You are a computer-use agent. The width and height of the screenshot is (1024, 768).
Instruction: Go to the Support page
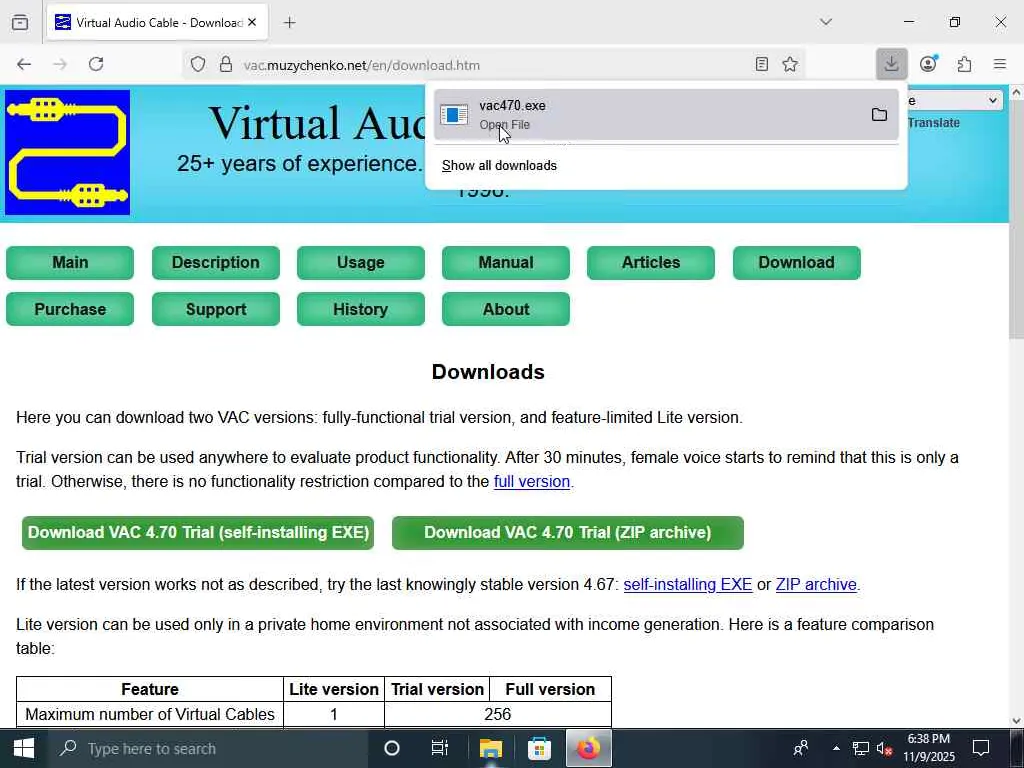[216, 309]
